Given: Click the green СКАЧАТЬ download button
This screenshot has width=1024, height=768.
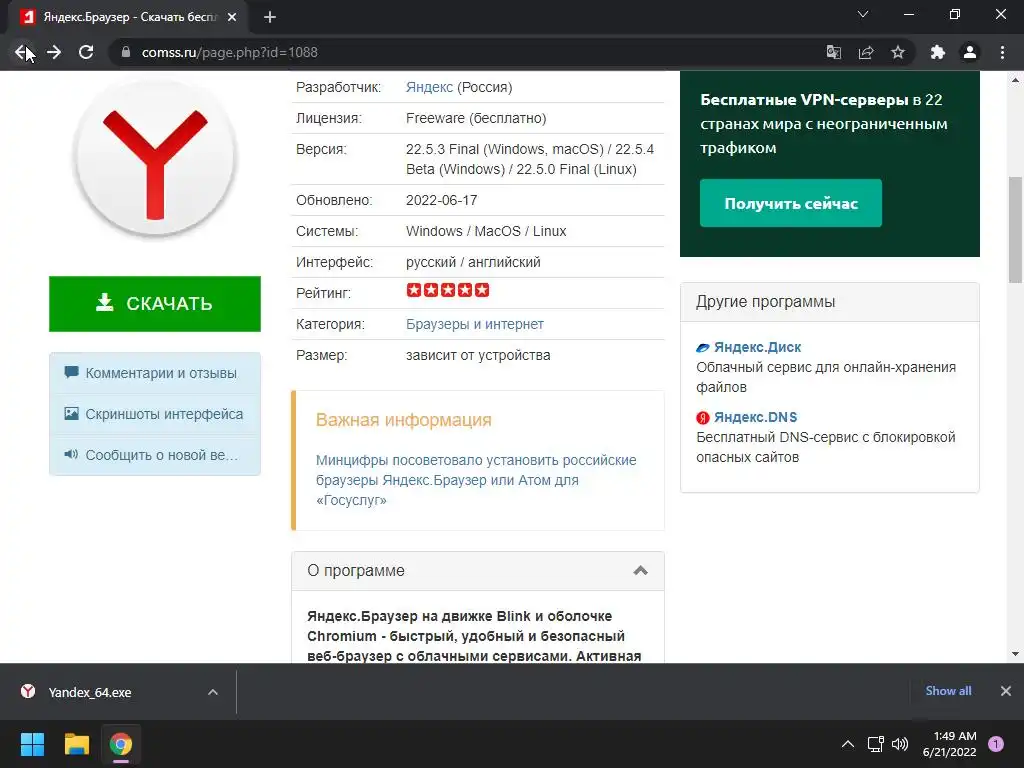Looking at the screenshot, I should [155, 304].
